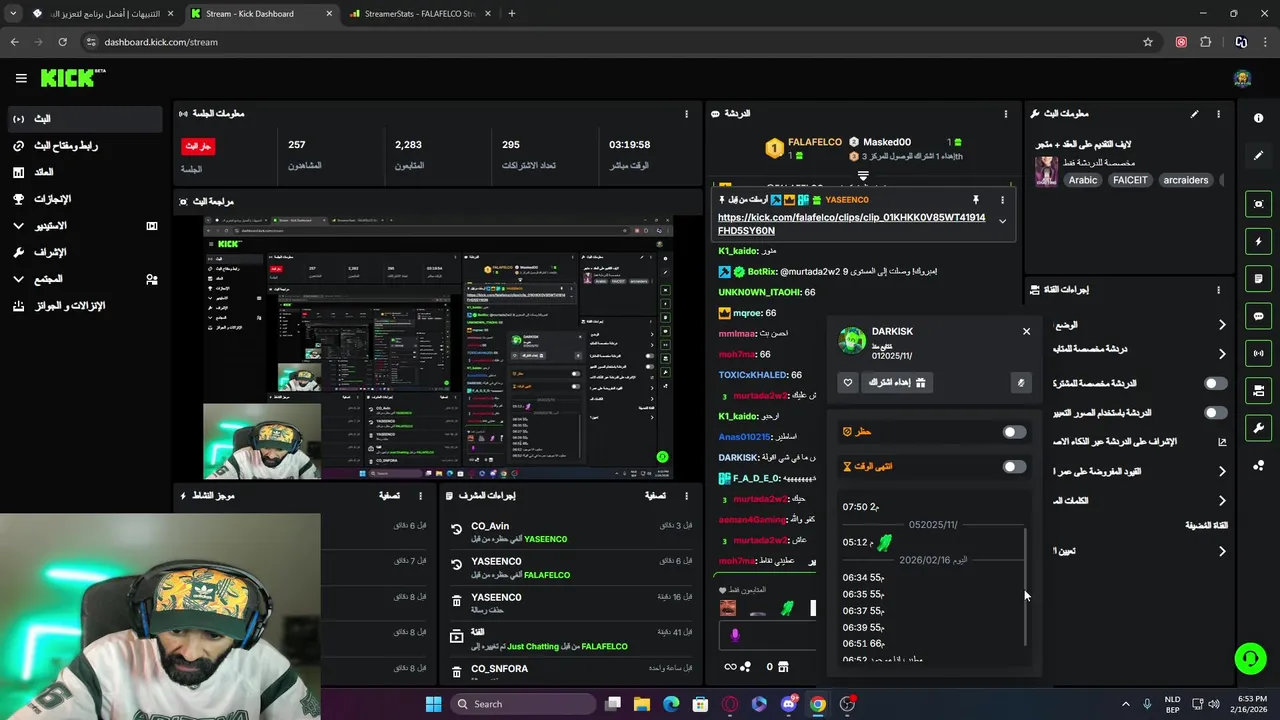The image size is (1280, 720).
Task: Click the stream preview widget icon in the right toolbar
Action: point(1258,204)
